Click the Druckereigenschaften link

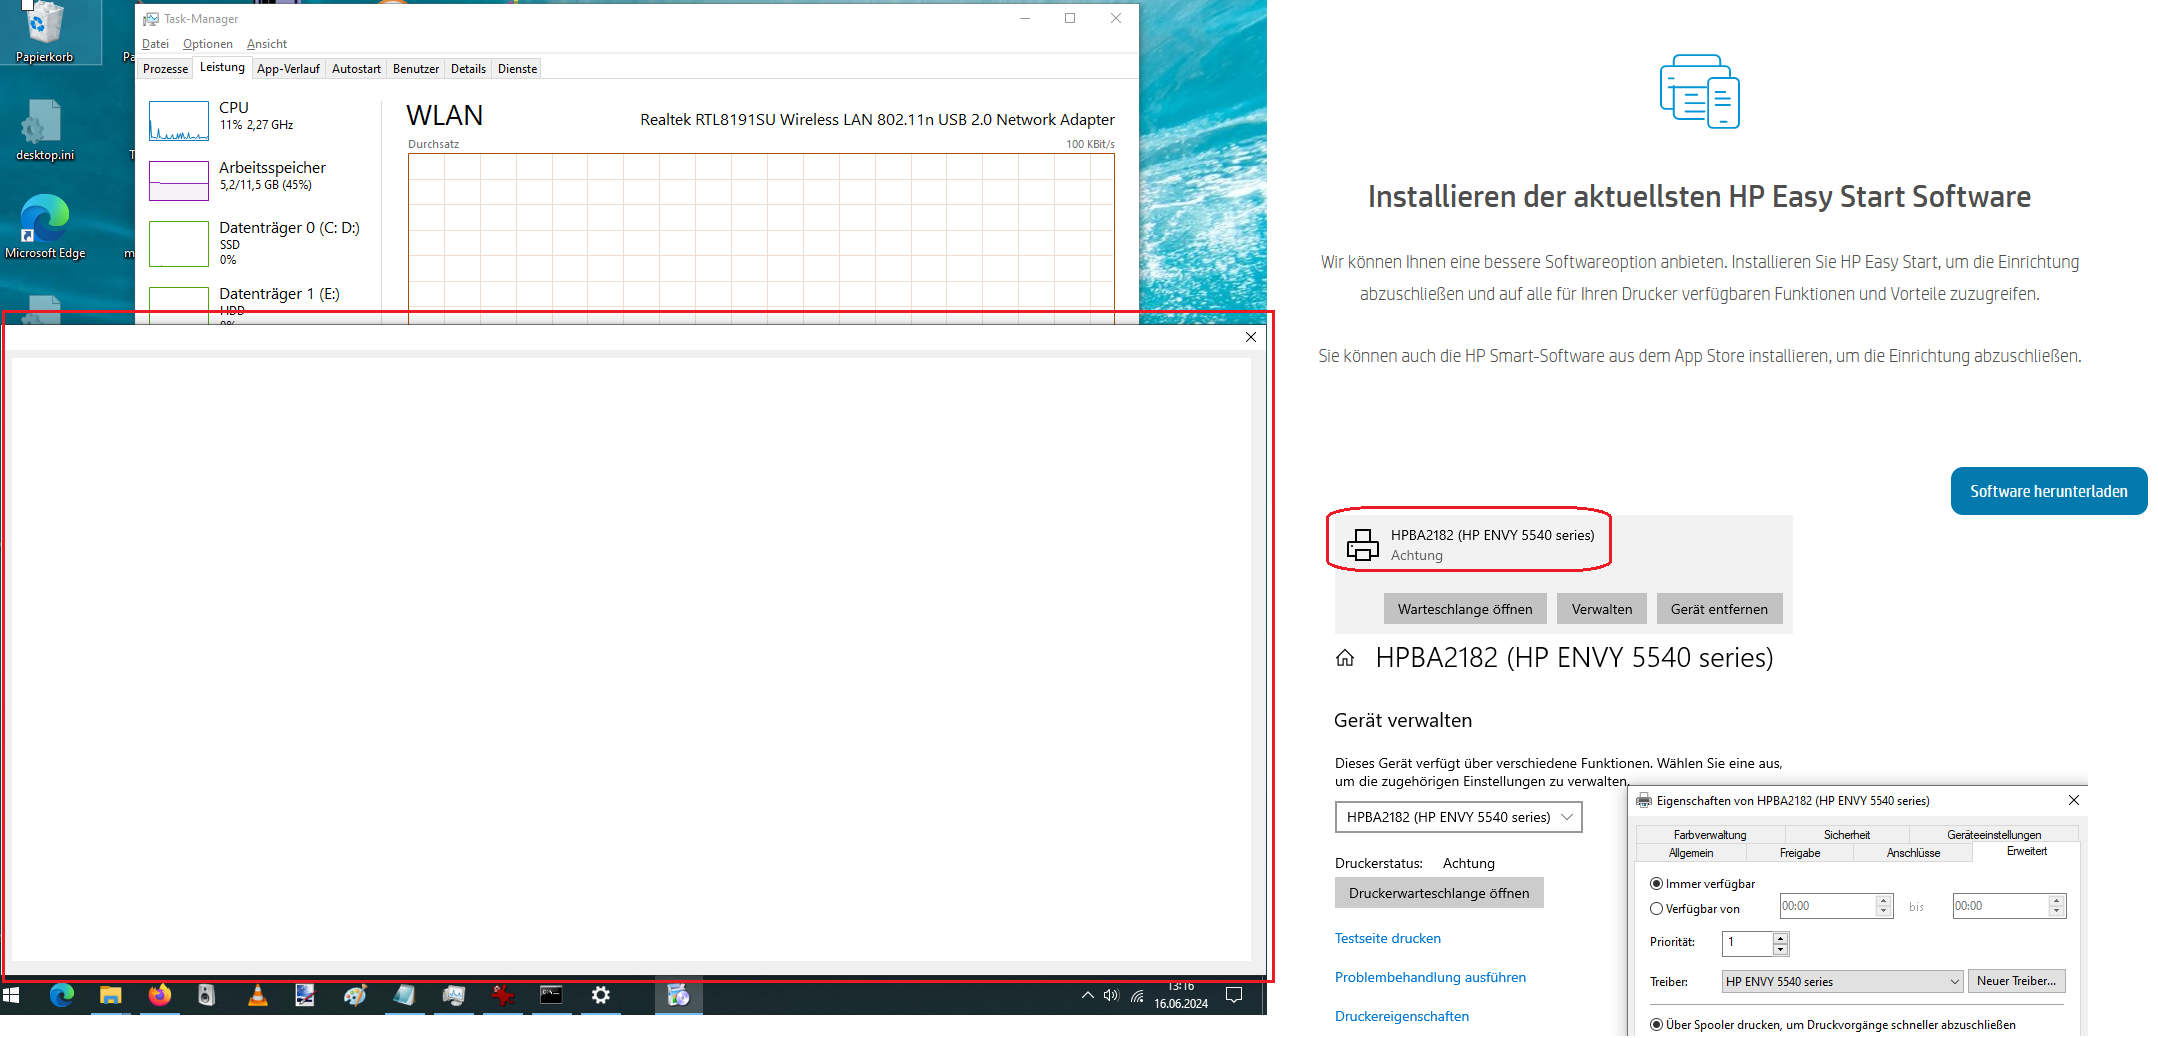tap(1402, 1016)
